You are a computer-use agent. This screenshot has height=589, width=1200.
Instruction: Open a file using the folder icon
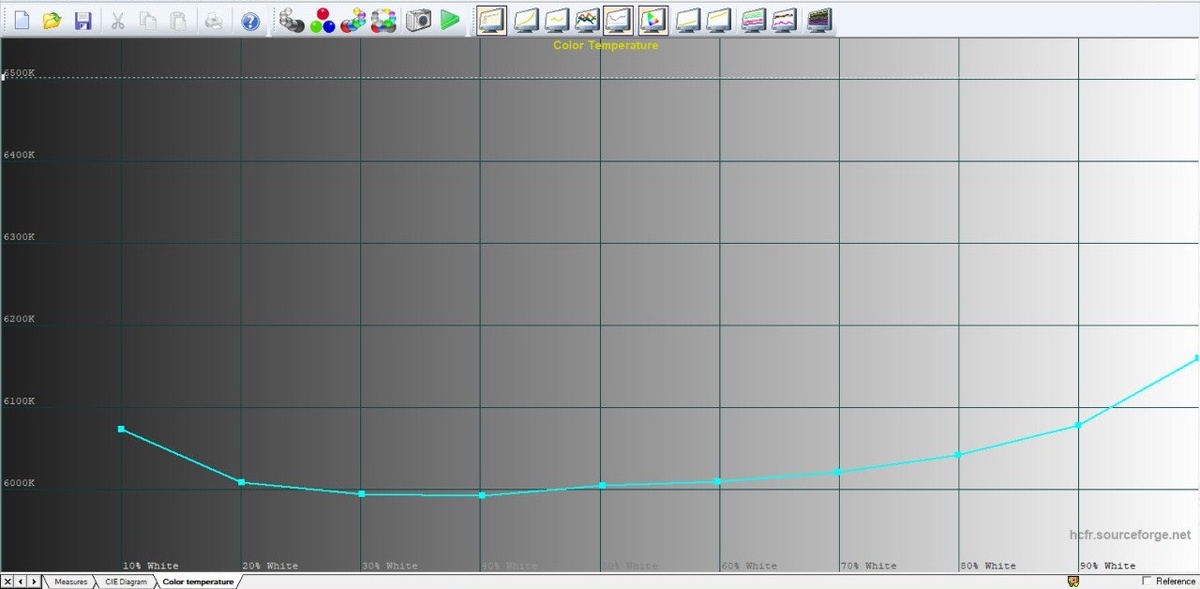point(53,19)
